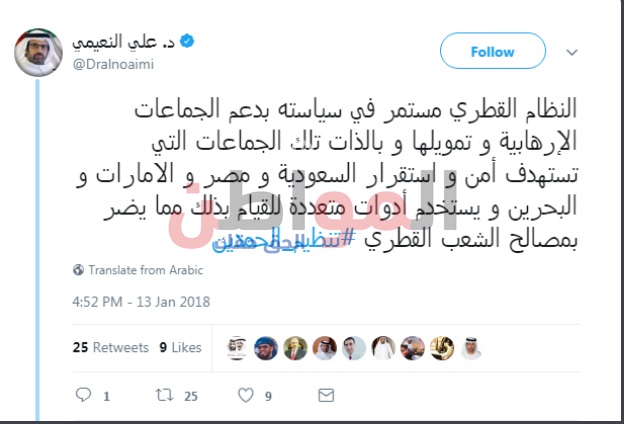Open the @Dralnoaimi handle link
The width and height of the screenshot is (624, 424).
tap(113, 64)
